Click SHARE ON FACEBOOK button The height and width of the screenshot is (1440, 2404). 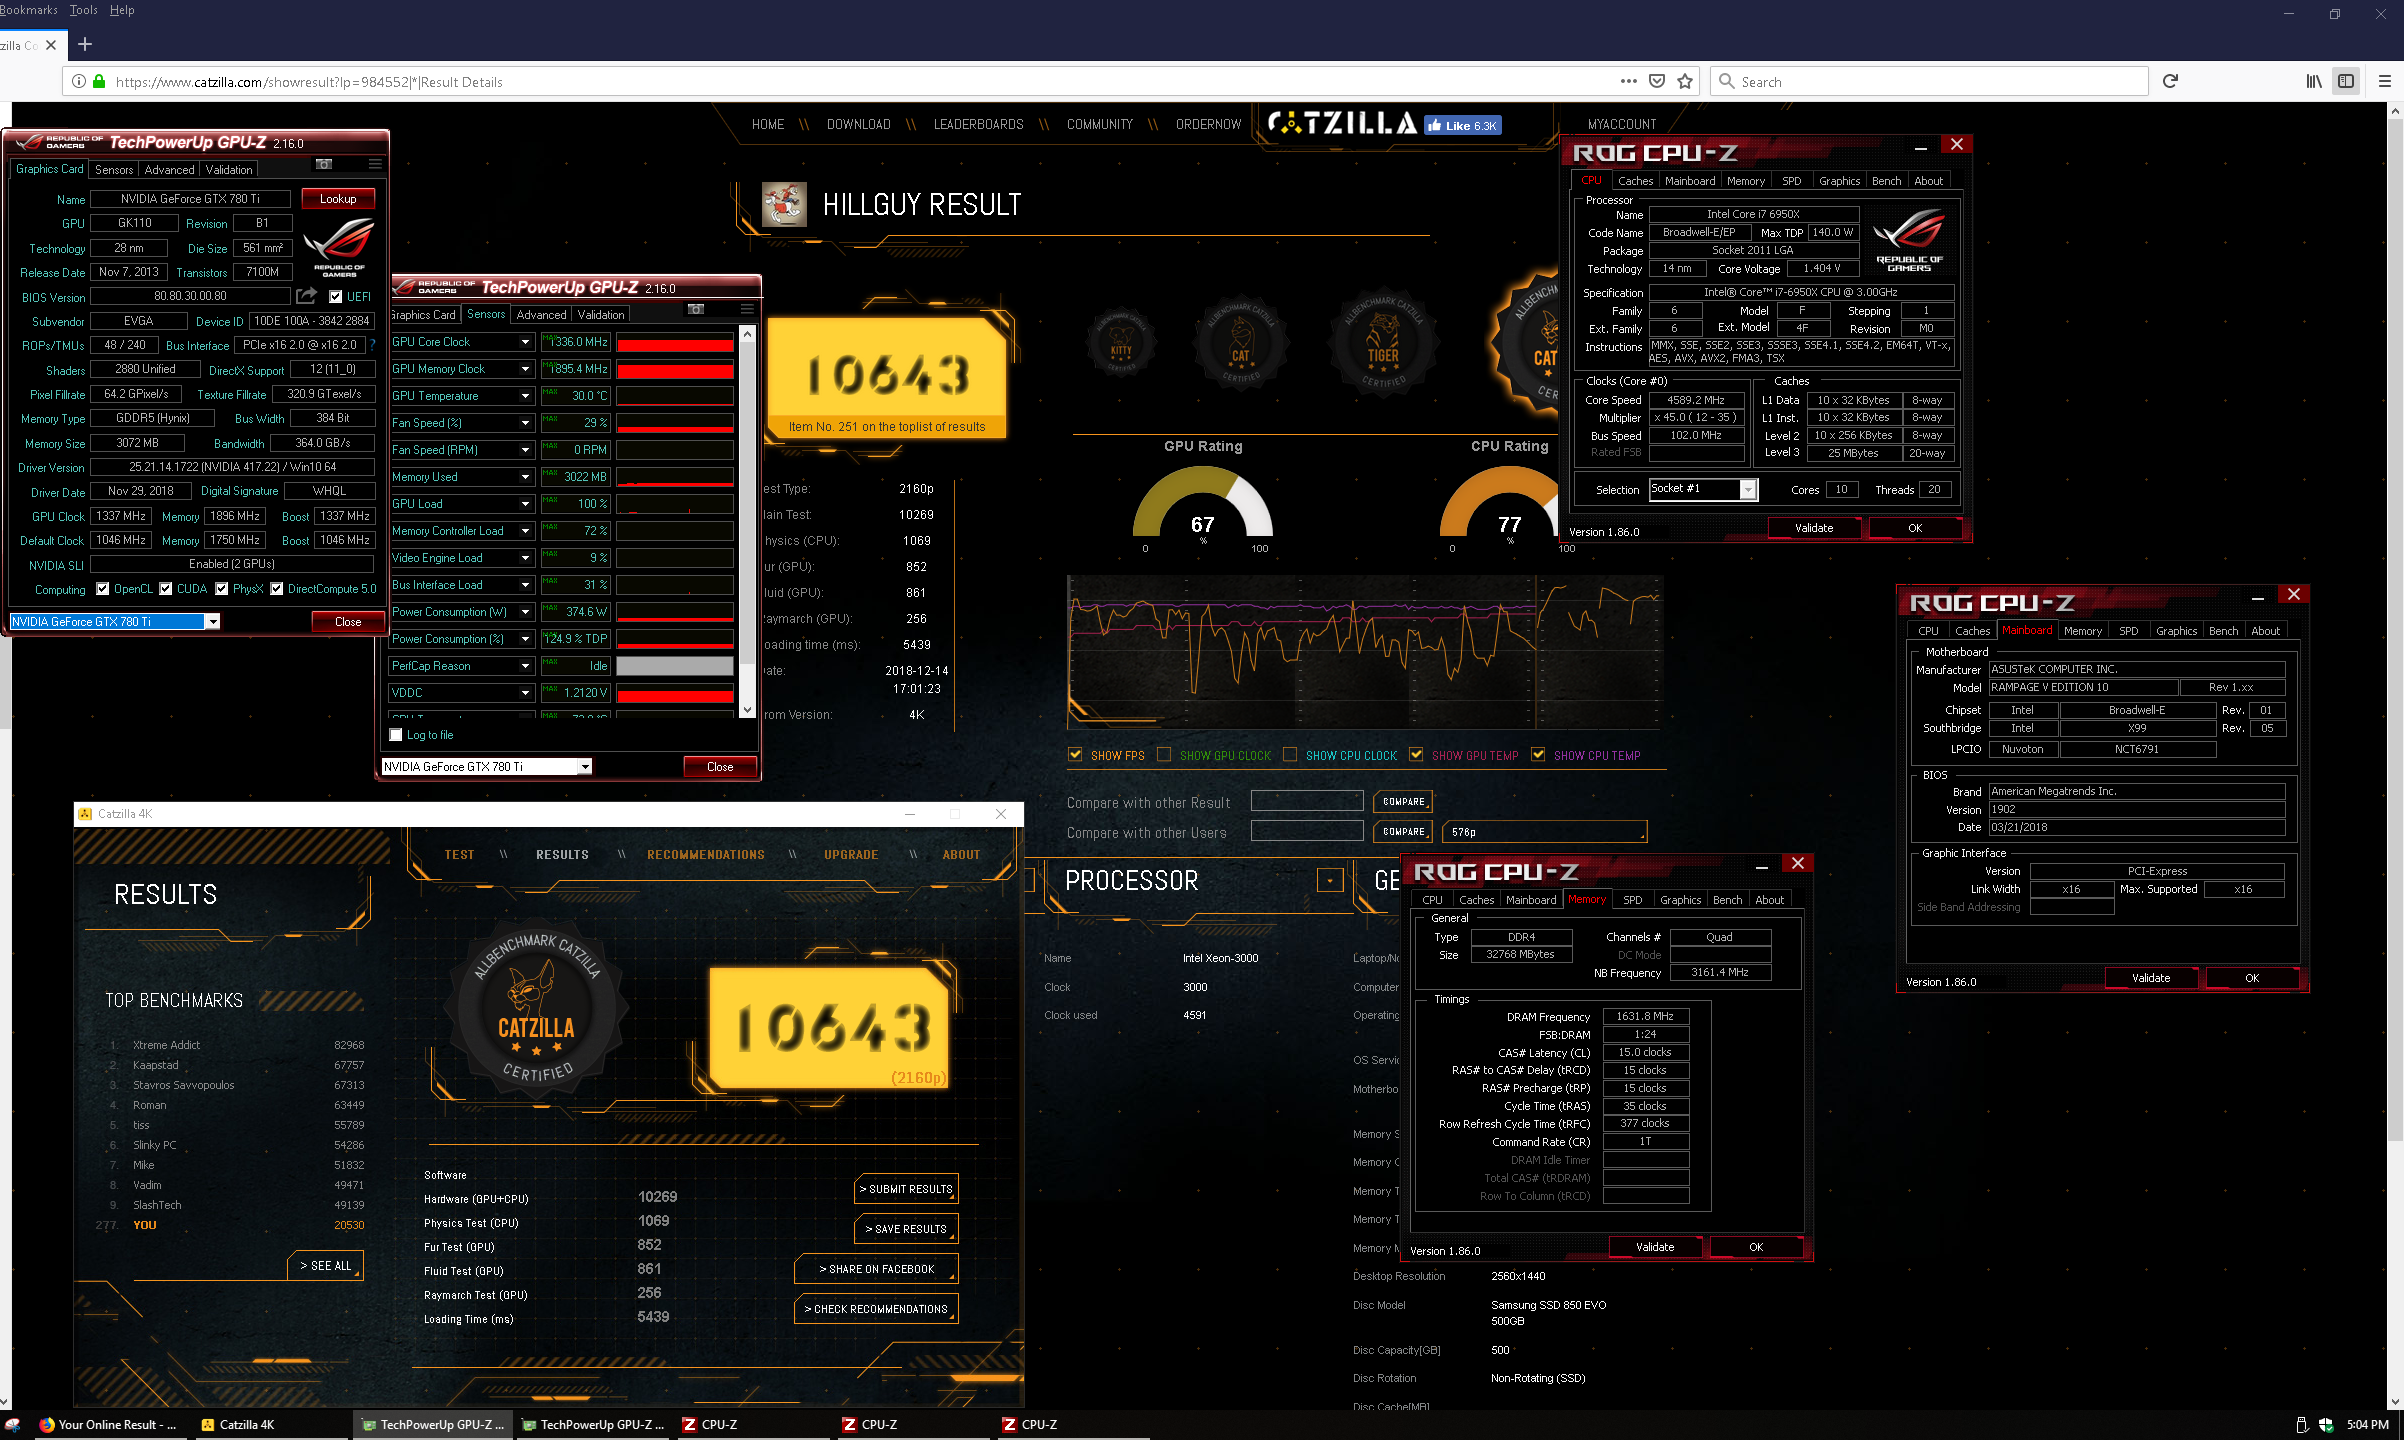click(876, 1269)
